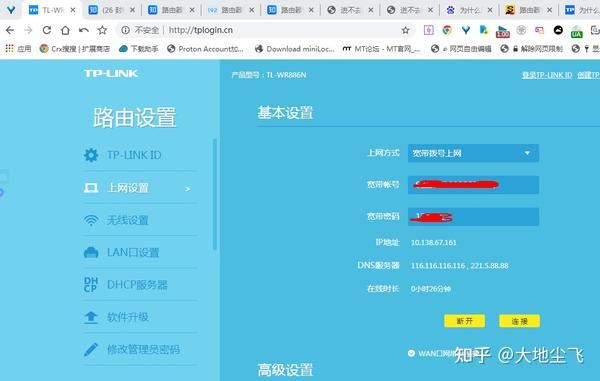Click the purple lightning extension icon

click(429, 30)
